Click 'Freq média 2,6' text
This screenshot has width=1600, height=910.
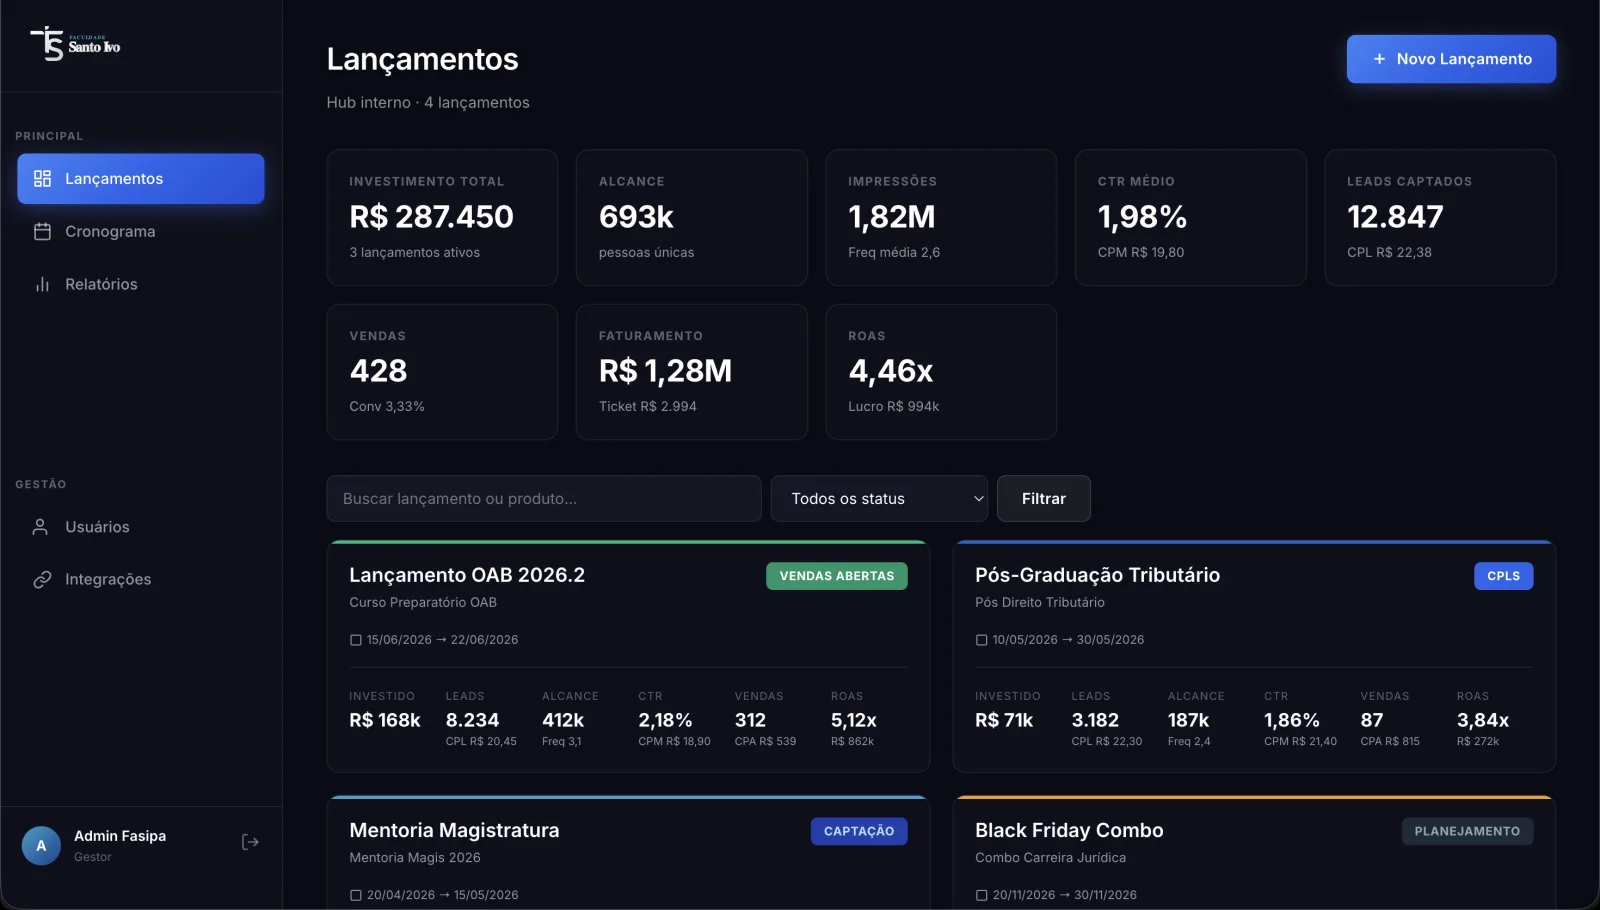tap(894, 253)
